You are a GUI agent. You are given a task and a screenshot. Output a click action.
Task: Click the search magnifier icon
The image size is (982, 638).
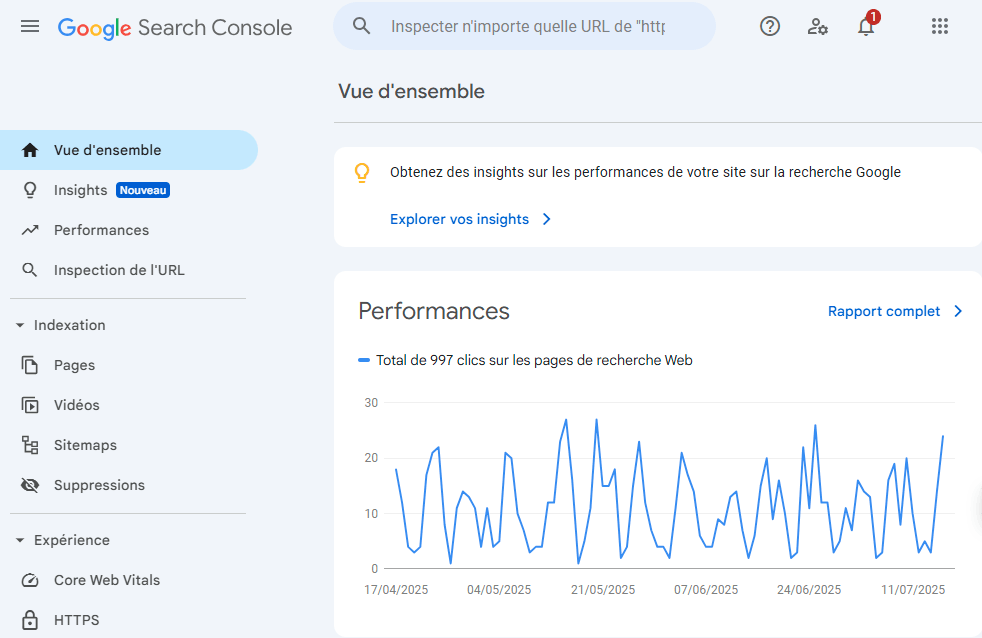click(362, 27)
